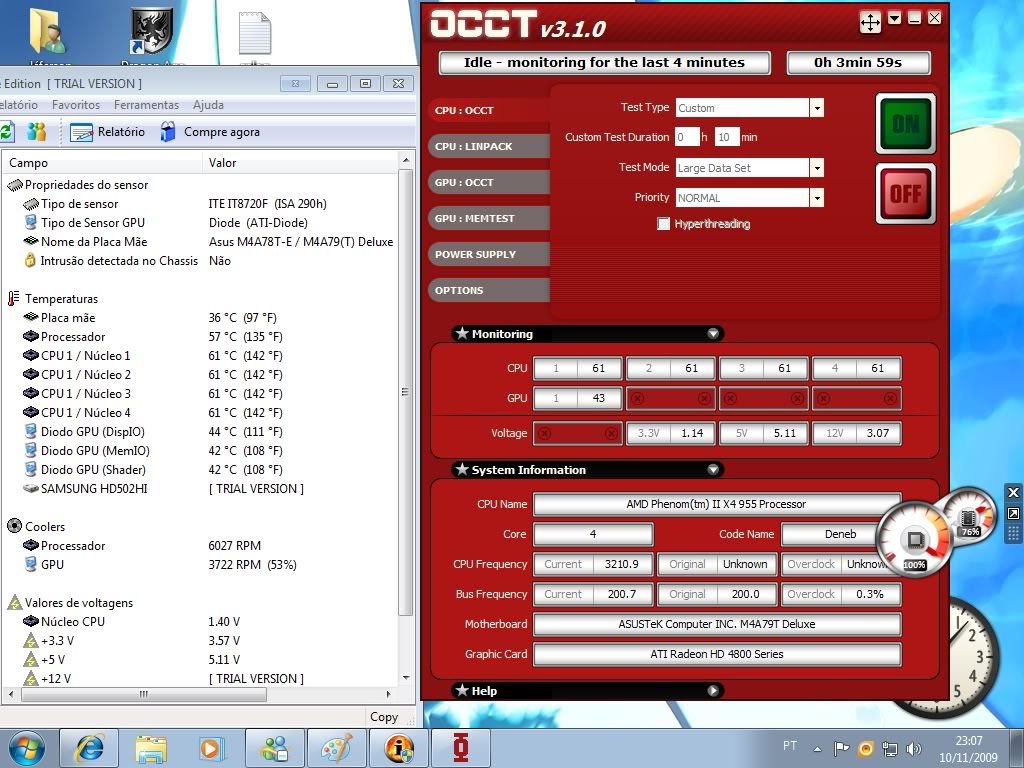Click the volume speaker tray icon

(x=913, y=748)
